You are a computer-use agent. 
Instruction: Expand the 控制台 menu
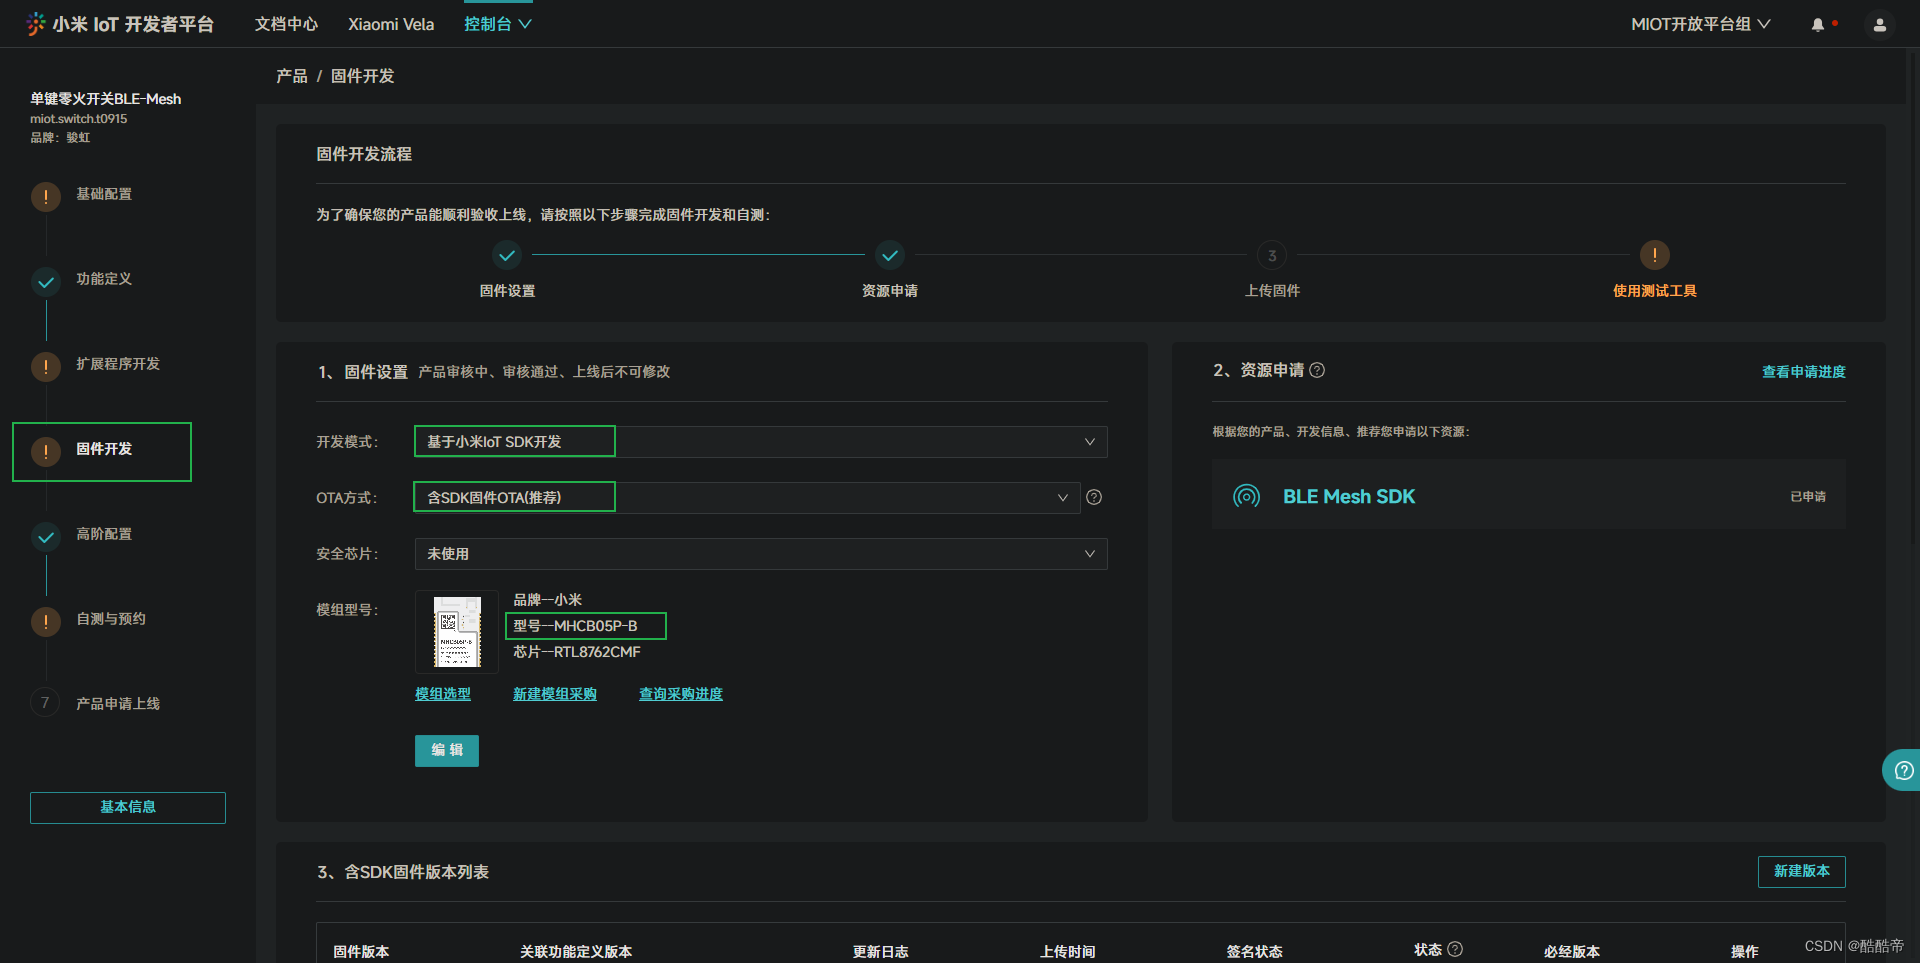(x=498, y=24)
